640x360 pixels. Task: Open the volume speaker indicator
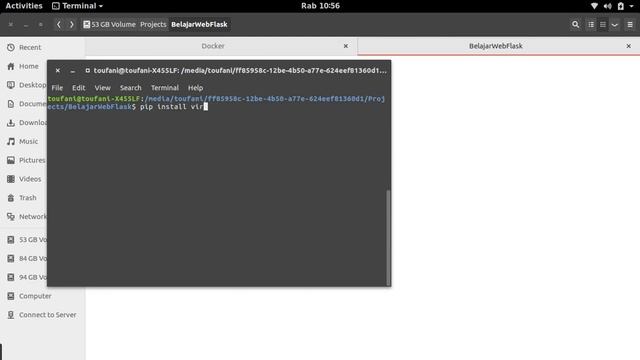pyautogui.click(x=607, y=6)
